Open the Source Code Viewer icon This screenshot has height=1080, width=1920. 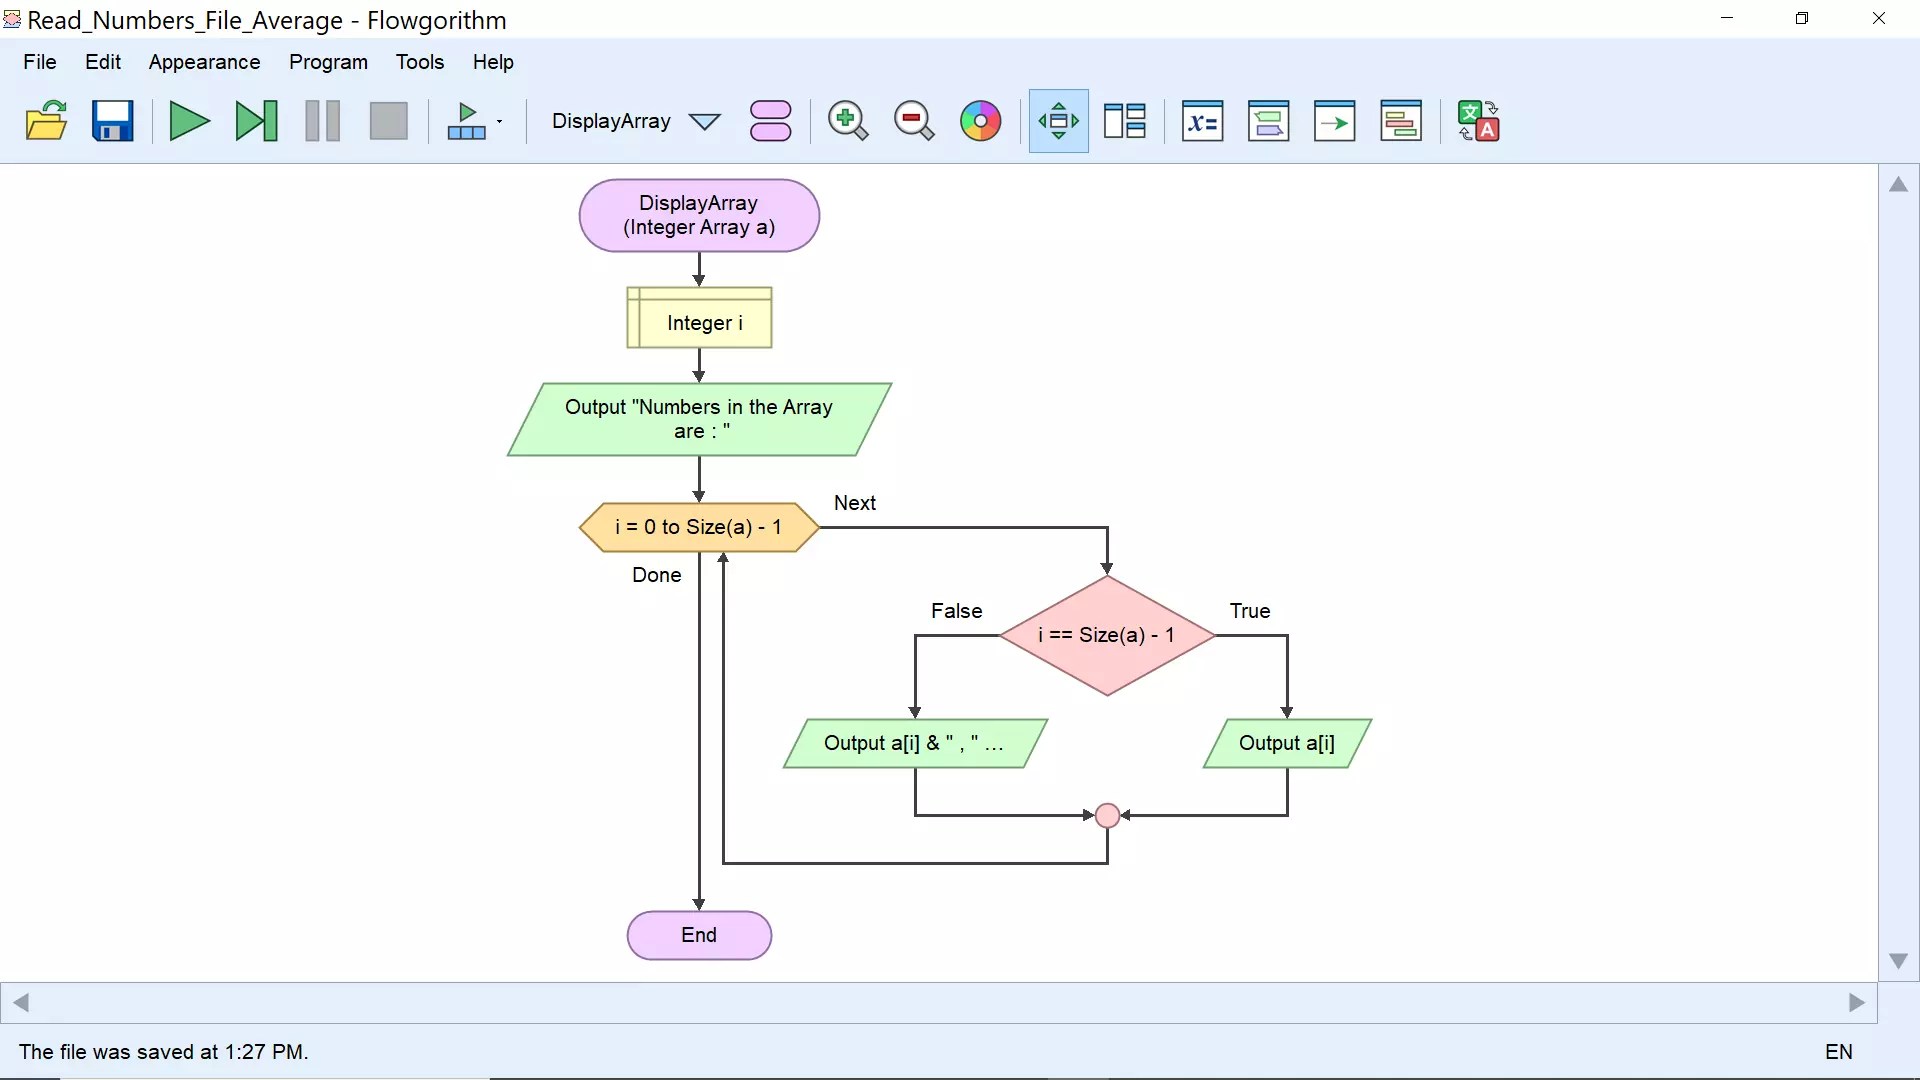tap(1400, 121)
